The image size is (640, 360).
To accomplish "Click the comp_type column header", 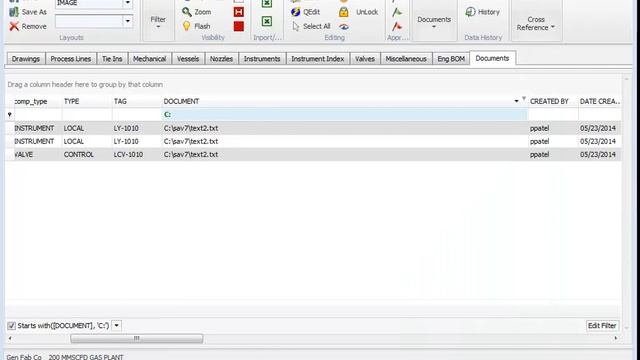I will [38, 101].
